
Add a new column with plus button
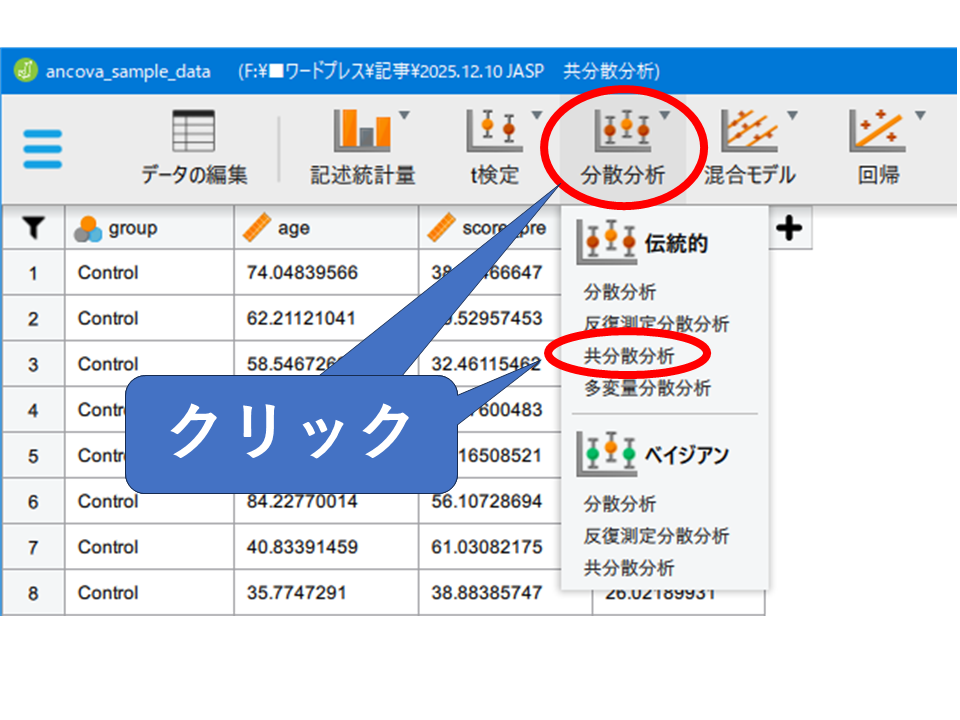[x=789, y=229]
